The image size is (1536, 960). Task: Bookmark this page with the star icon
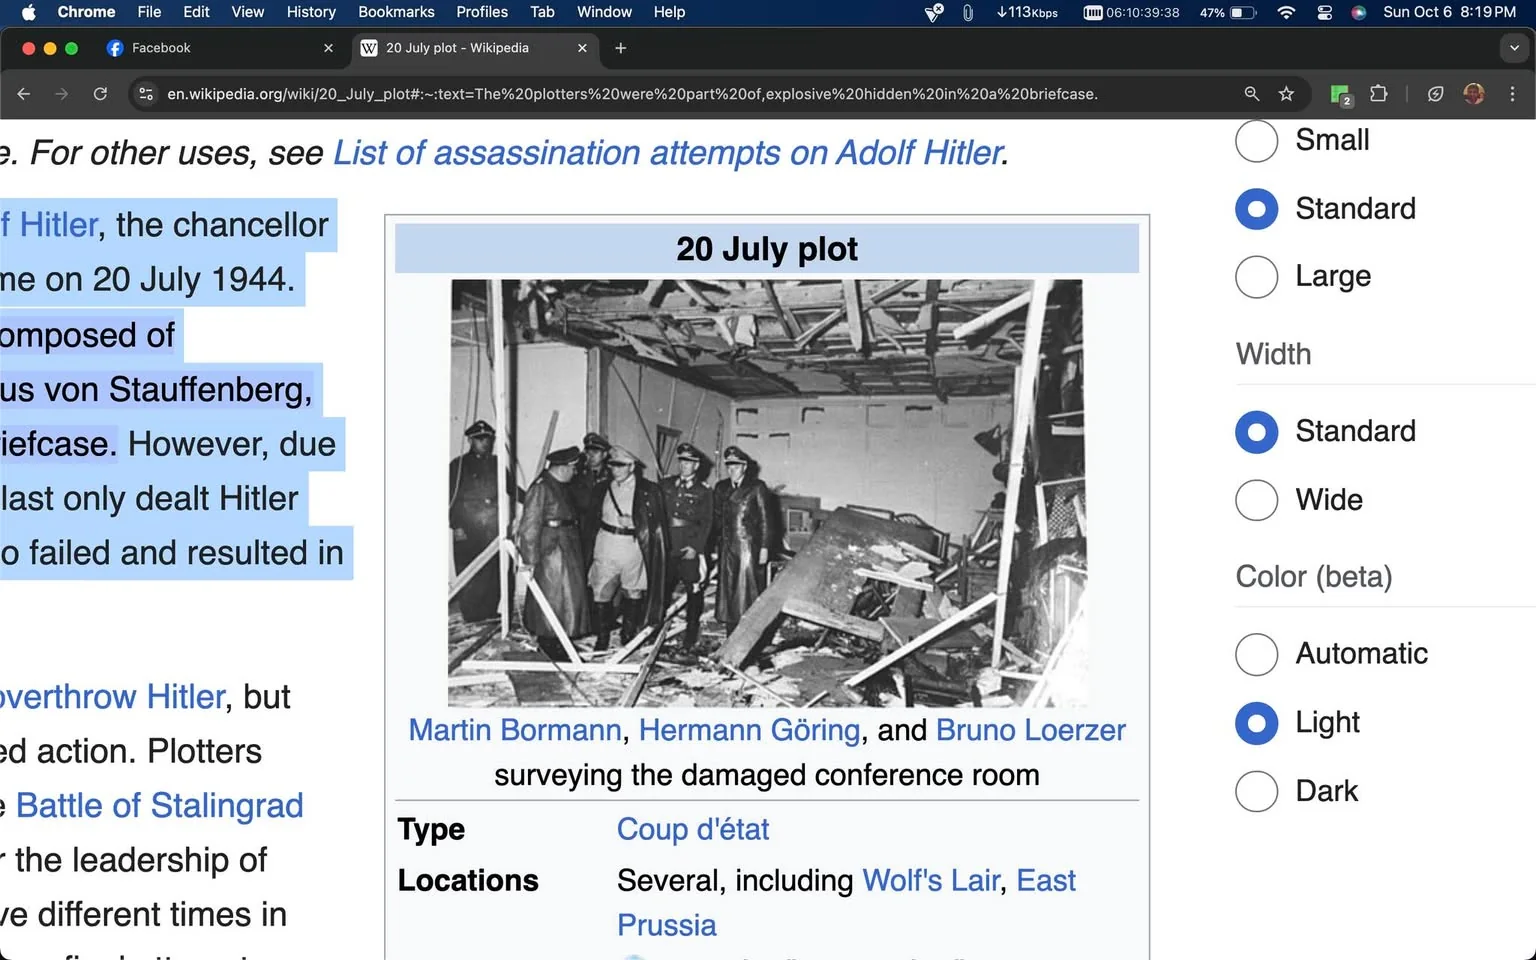pyautogui.click(x=1286, y=94)
